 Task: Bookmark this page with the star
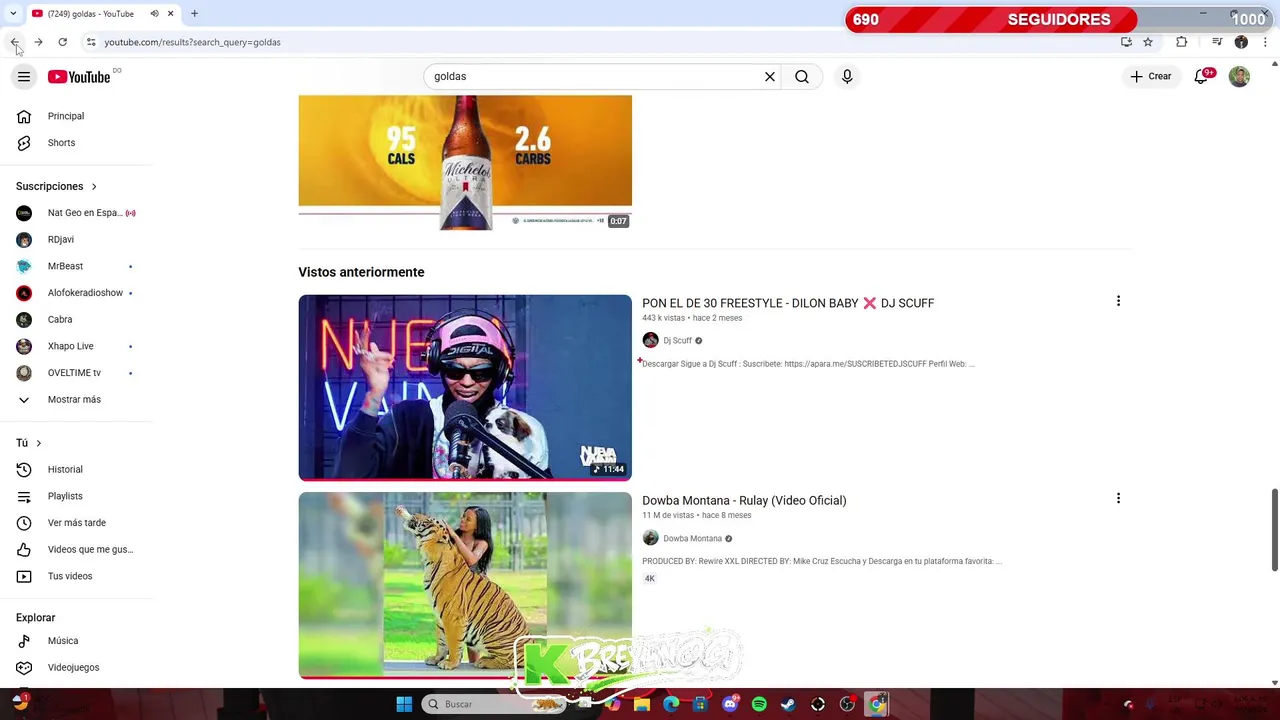pos(1148,42)
